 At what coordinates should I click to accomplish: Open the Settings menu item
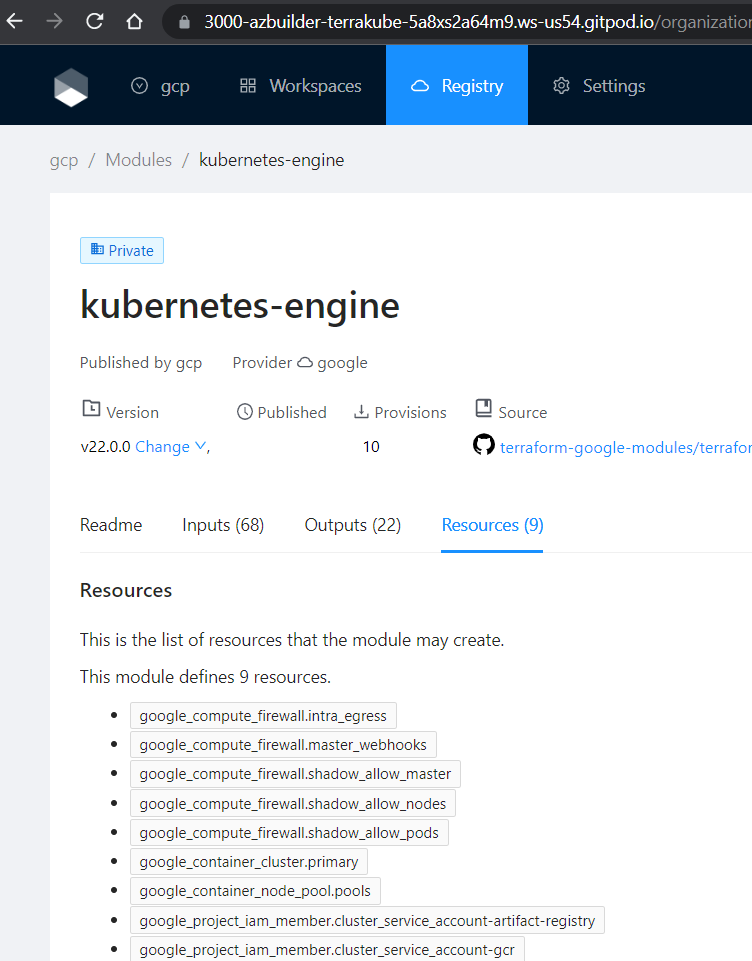point(599,86)
